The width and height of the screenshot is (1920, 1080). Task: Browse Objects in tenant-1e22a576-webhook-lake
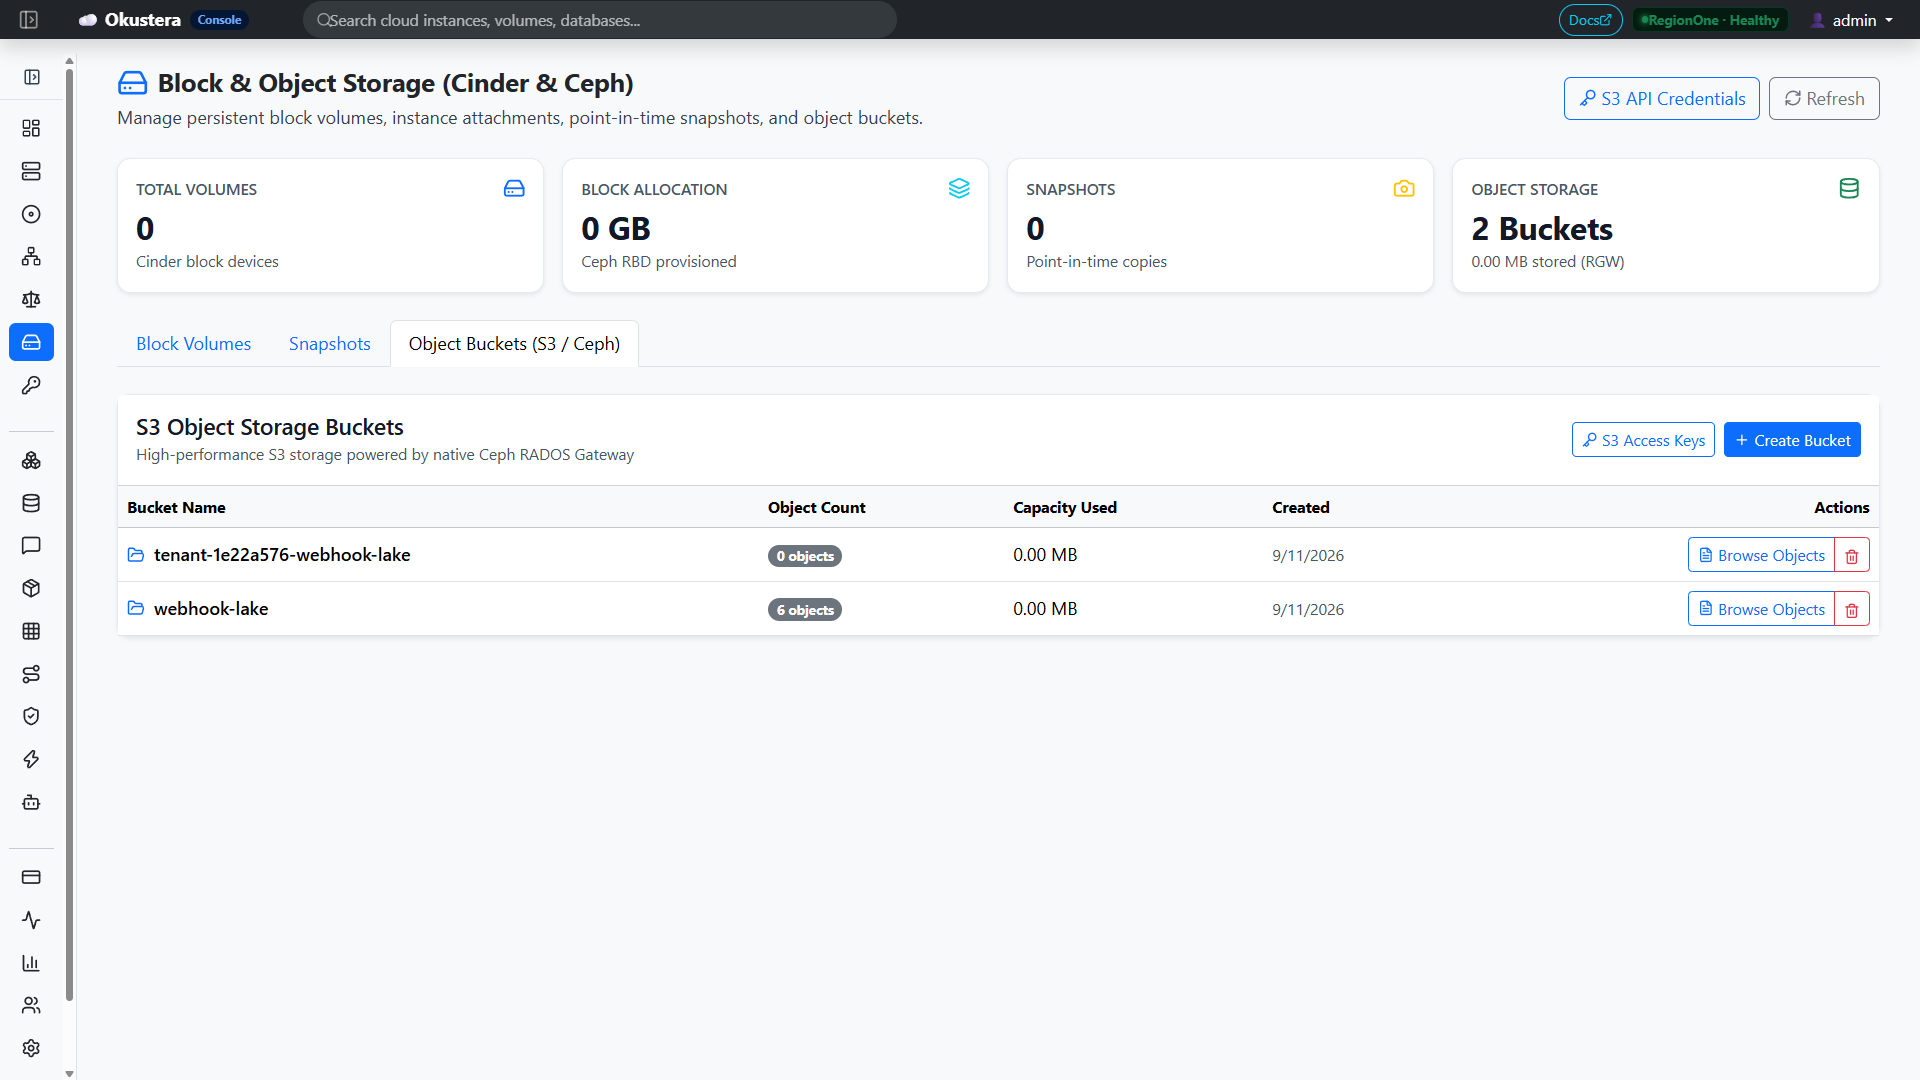click(1761, 555)
